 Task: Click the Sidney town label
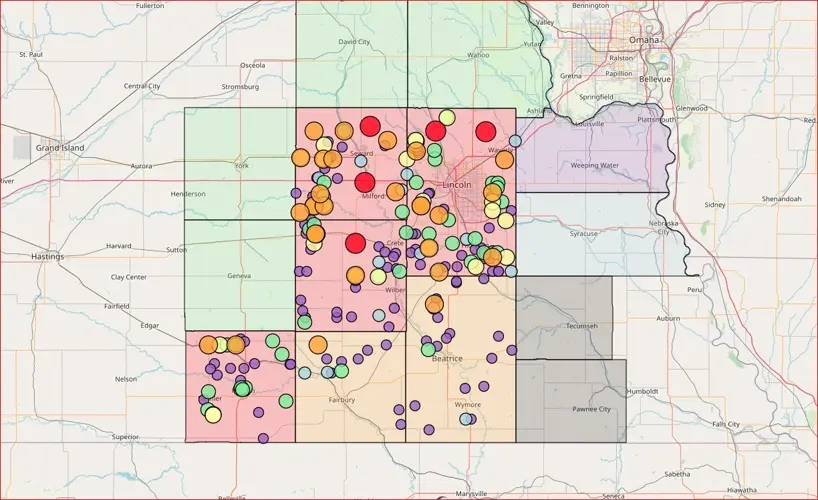(x=715, y=205)
